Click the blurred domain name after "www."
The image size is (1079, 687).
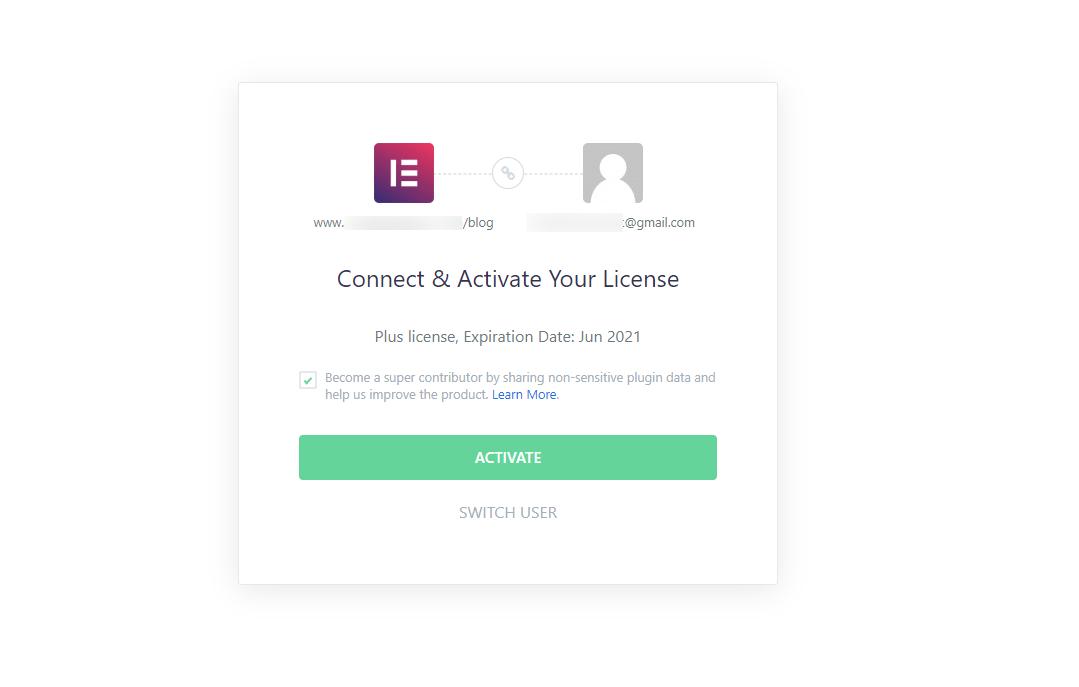(403, 223)
